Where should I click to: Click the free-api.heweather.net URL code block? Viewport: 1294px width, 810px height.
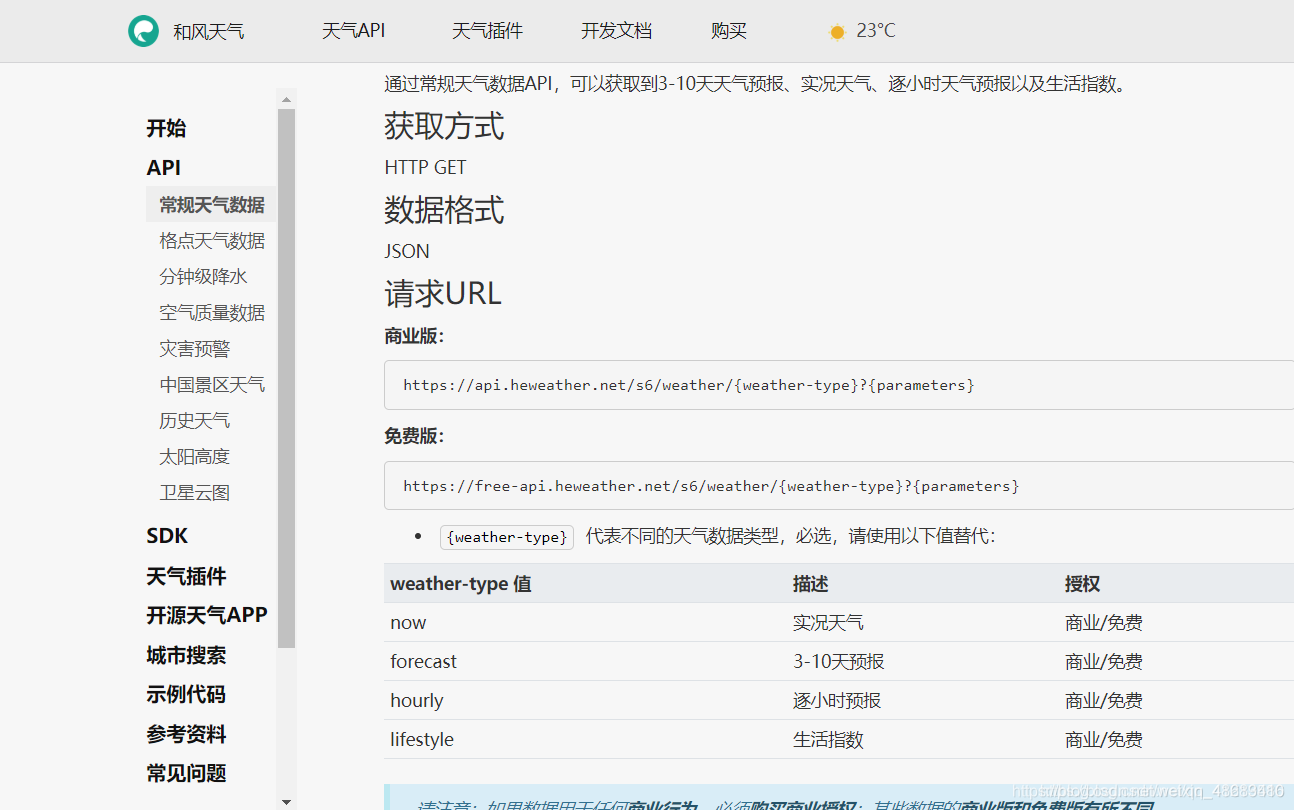pos(839,486)
